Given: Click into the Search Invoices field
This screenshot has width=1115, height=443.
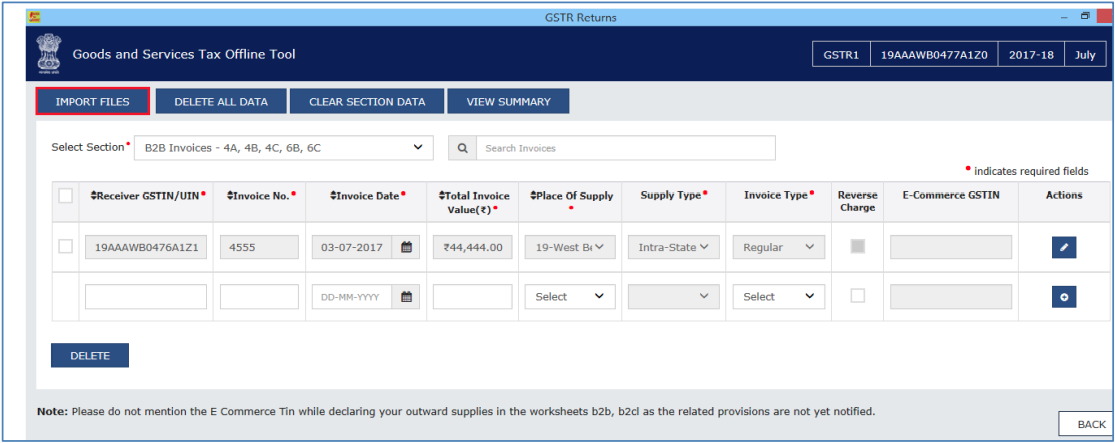Looking at the screenshot, I should (626, 149).
